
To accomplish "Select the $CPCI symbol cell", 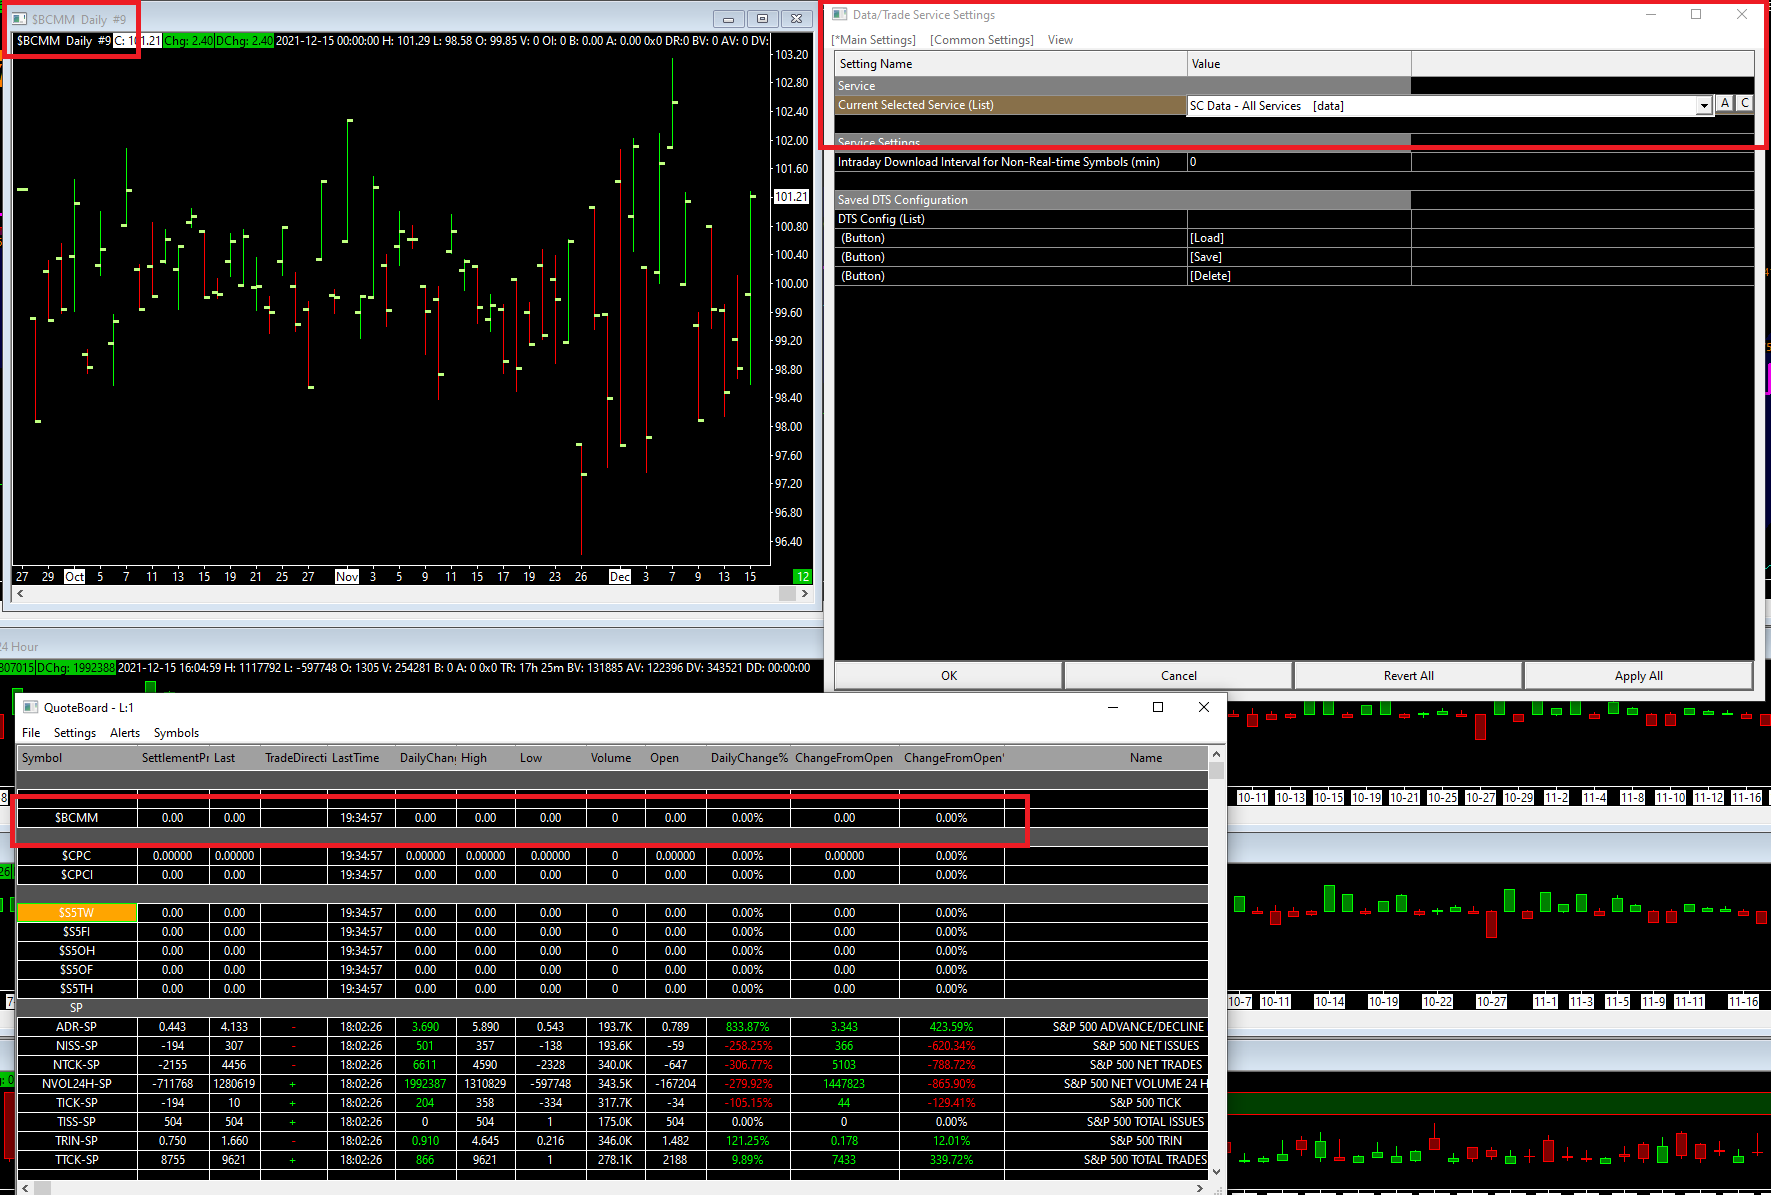I will point(77,875).
